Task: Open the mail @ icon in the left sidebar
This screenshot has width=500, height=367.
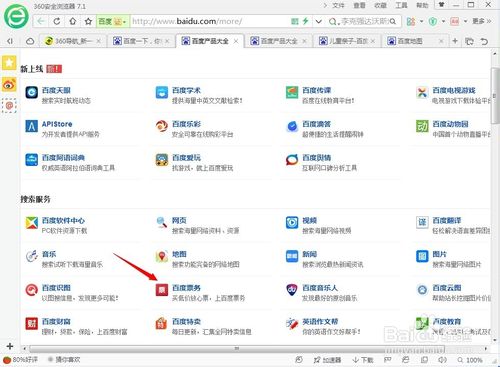Action: (x=9, y=106)
